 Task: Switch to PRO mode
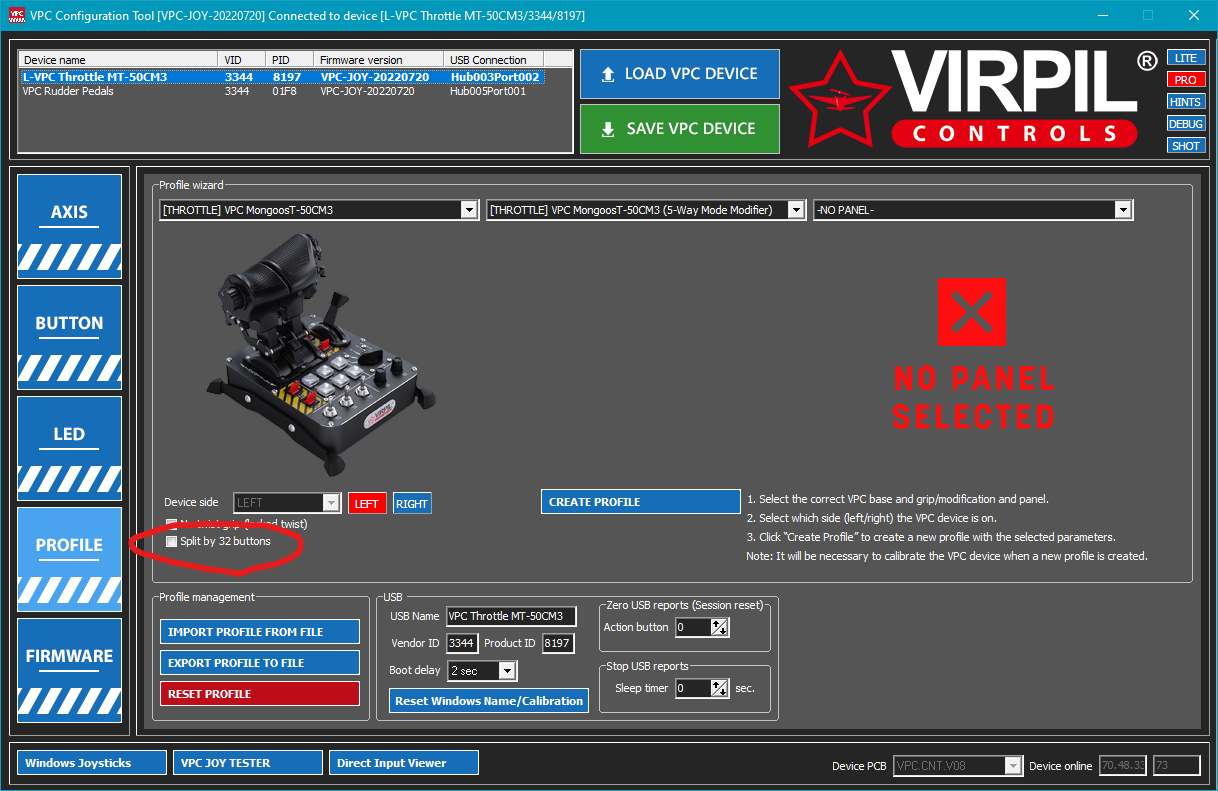[x=1186, y=80]
